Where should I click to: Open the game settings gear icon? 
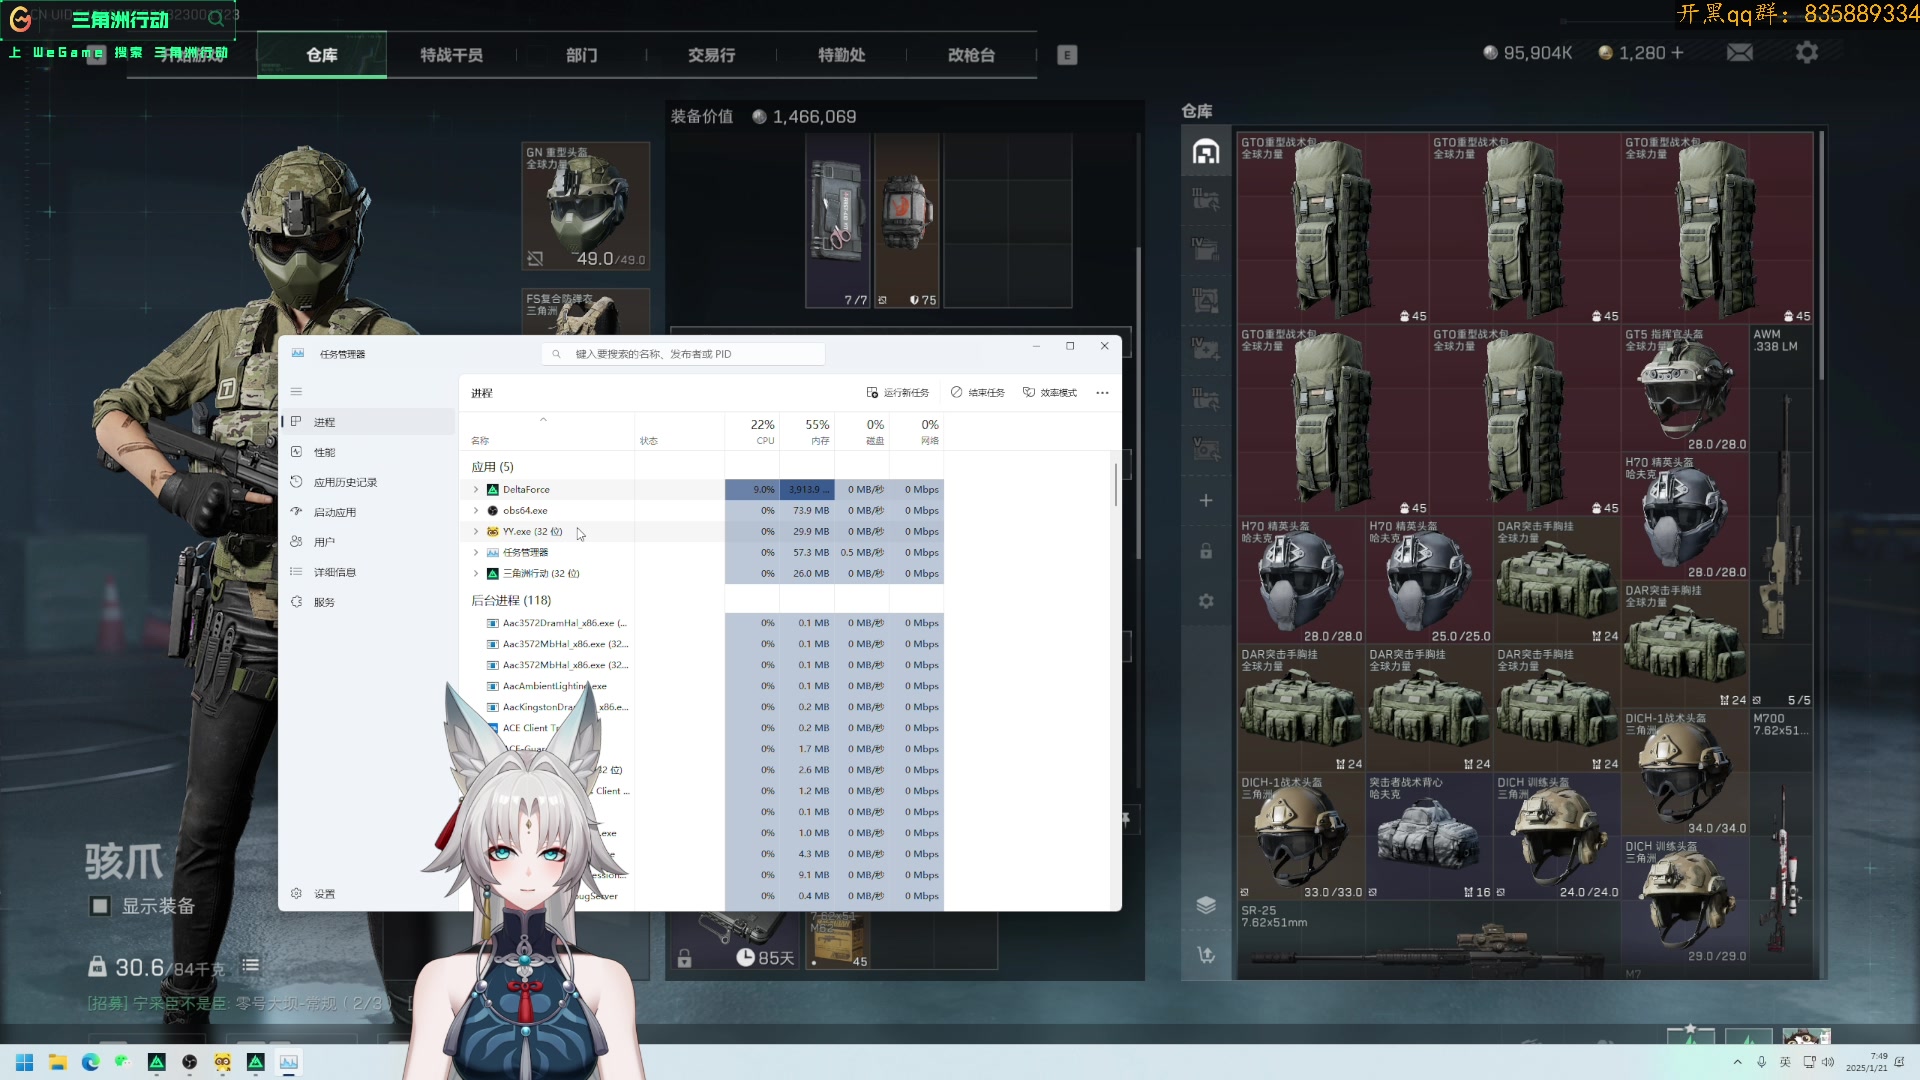pyautogui.click(x=1806, y=52)
